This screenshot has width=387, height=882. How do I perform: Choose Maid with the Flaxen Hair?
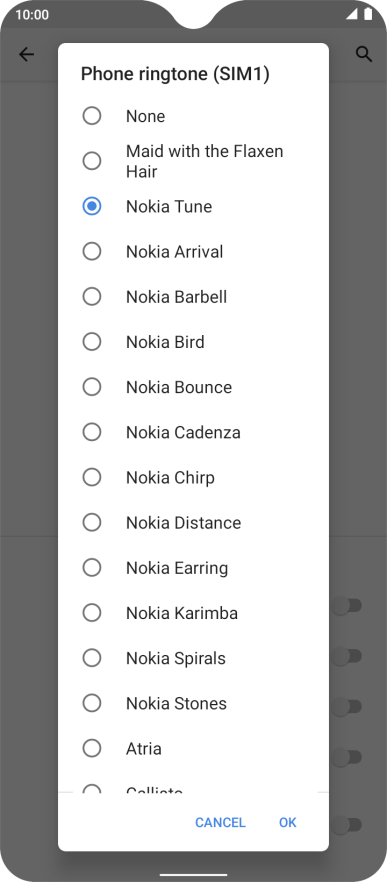tap(194, 161)
